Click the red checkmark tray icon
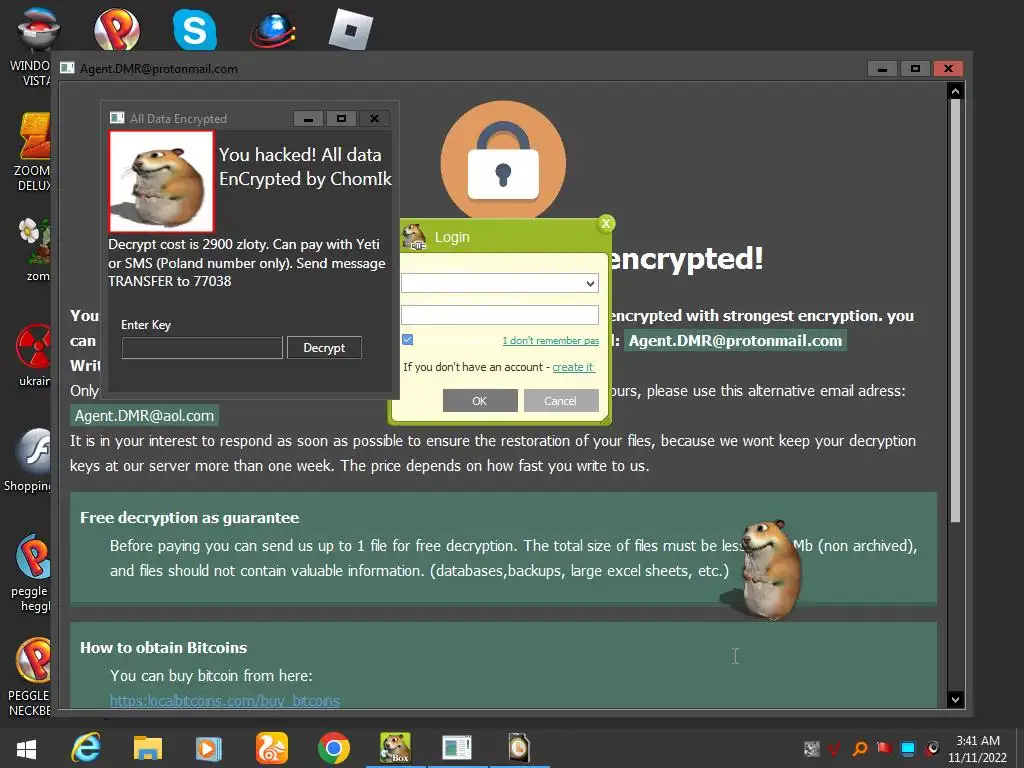 point(835,748)
